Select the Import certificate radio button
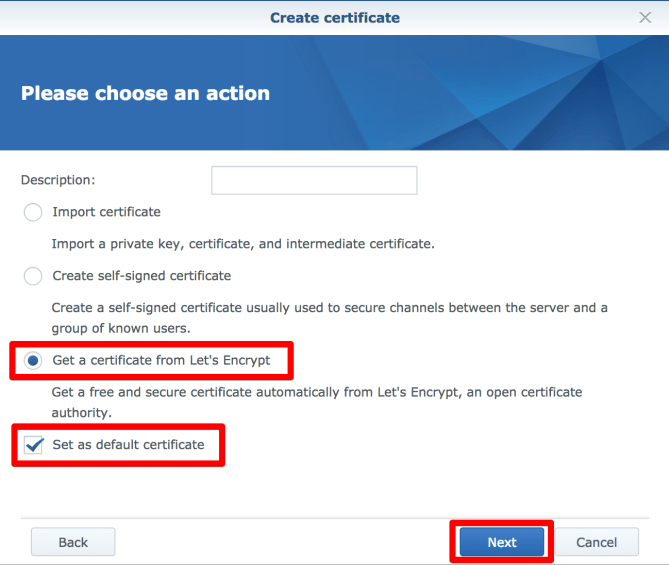 (x=33, y=212)
